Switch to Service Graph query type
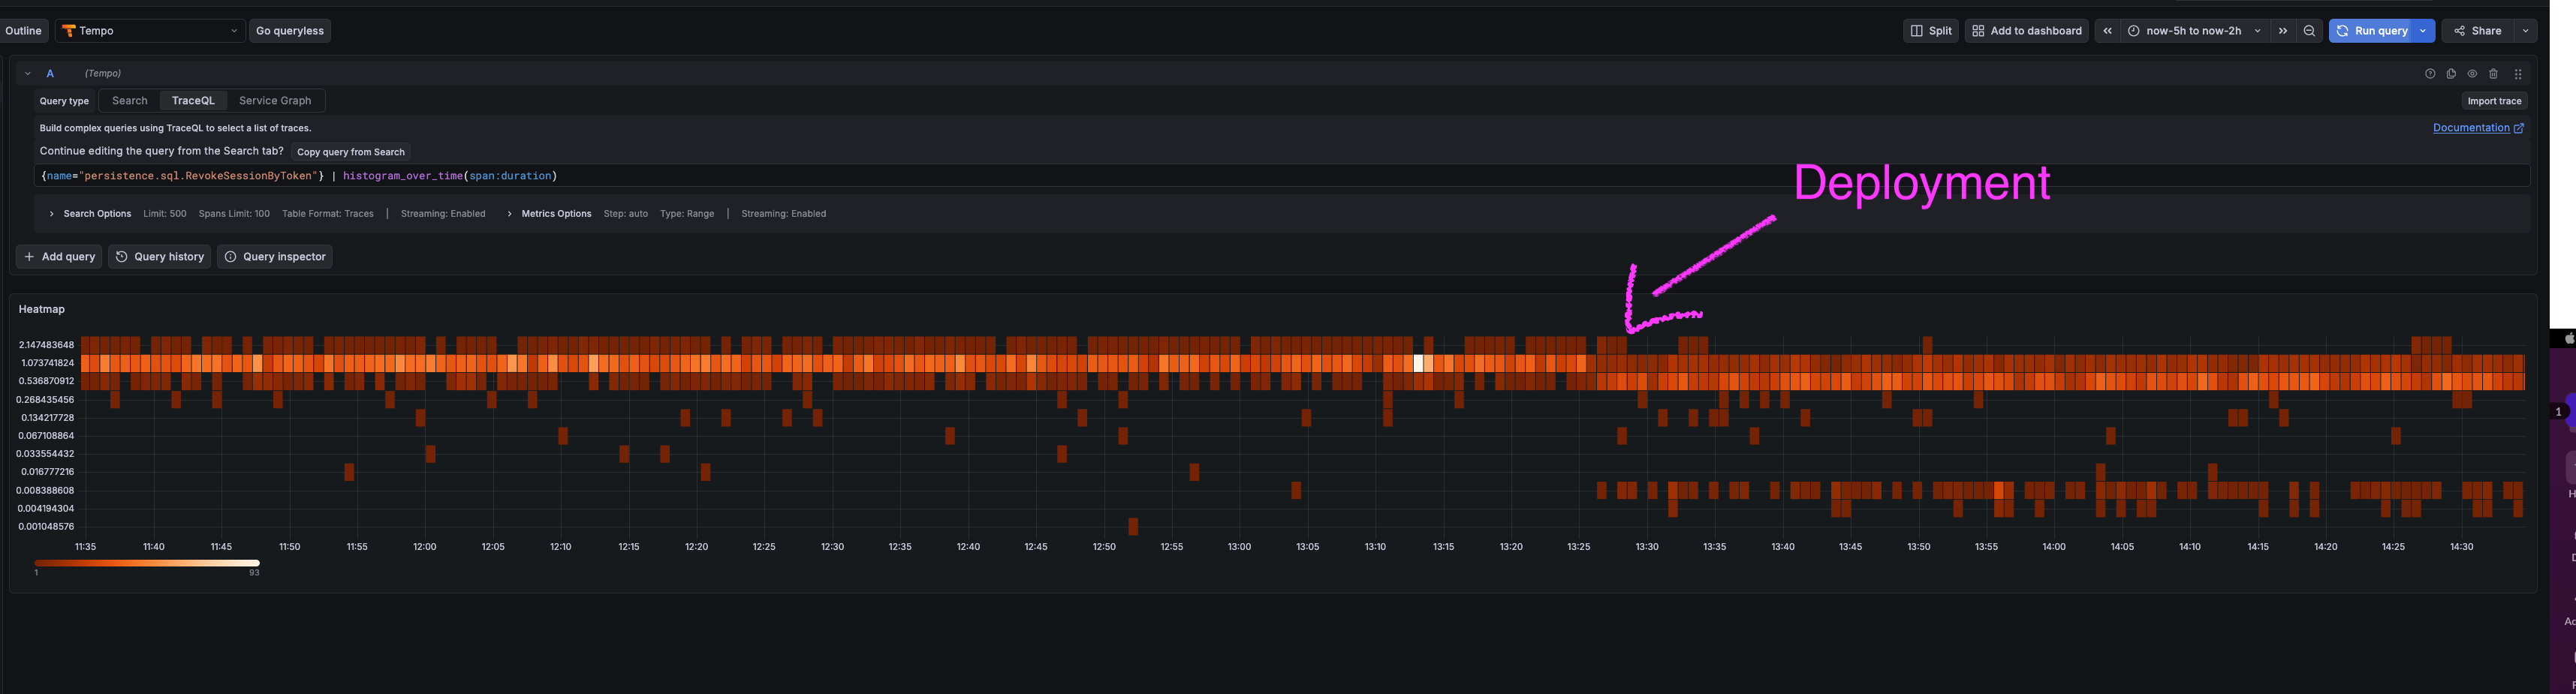 (x=275, y=101)
